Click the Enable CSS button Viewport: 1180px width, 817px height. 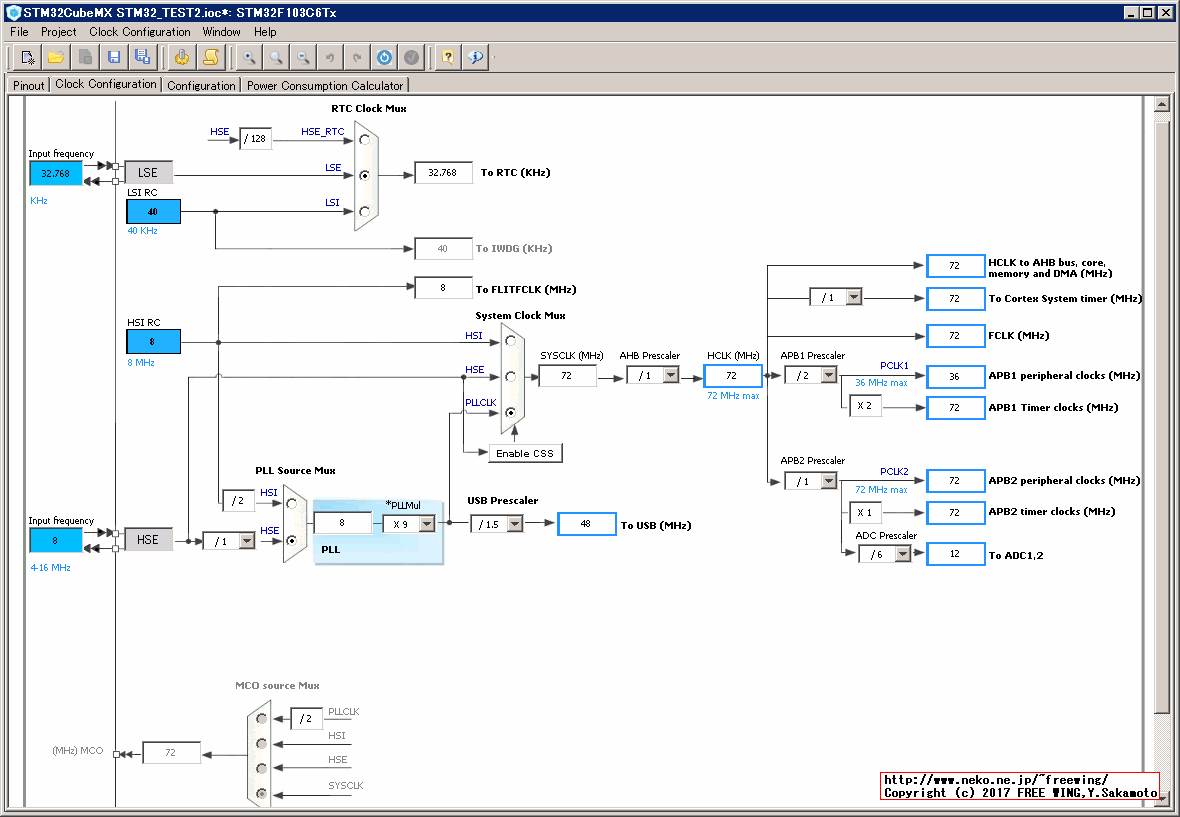coord(525,454)
